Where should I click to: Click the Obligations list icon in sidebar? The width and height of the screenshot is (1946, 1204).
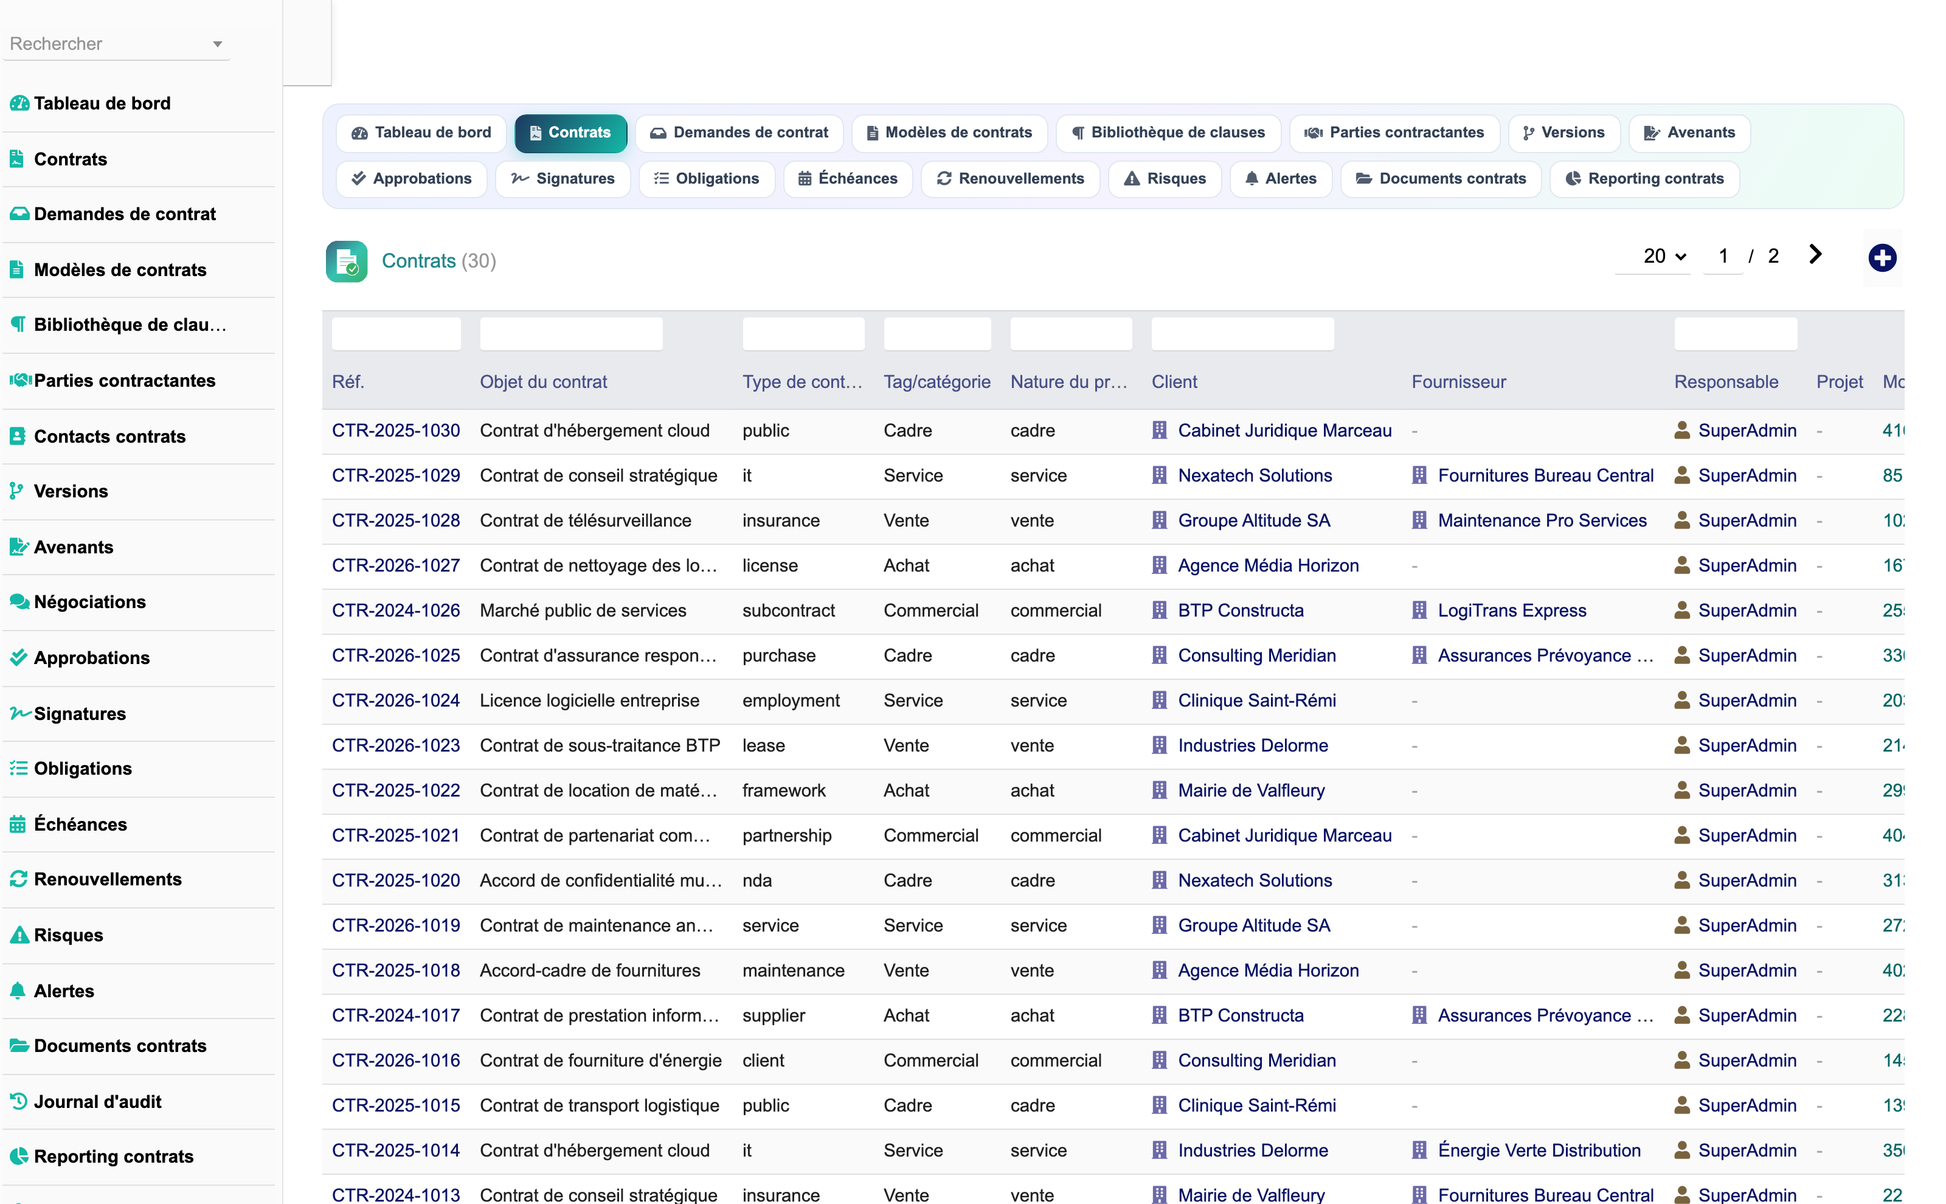[x=18, y=768]
